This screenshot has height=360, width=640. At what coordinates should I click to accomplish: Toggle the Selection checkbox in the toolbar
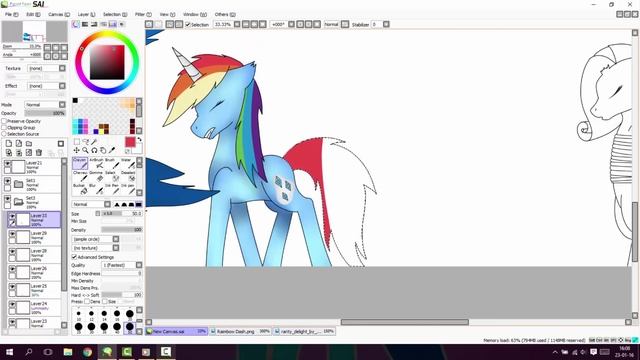(188, 24)
